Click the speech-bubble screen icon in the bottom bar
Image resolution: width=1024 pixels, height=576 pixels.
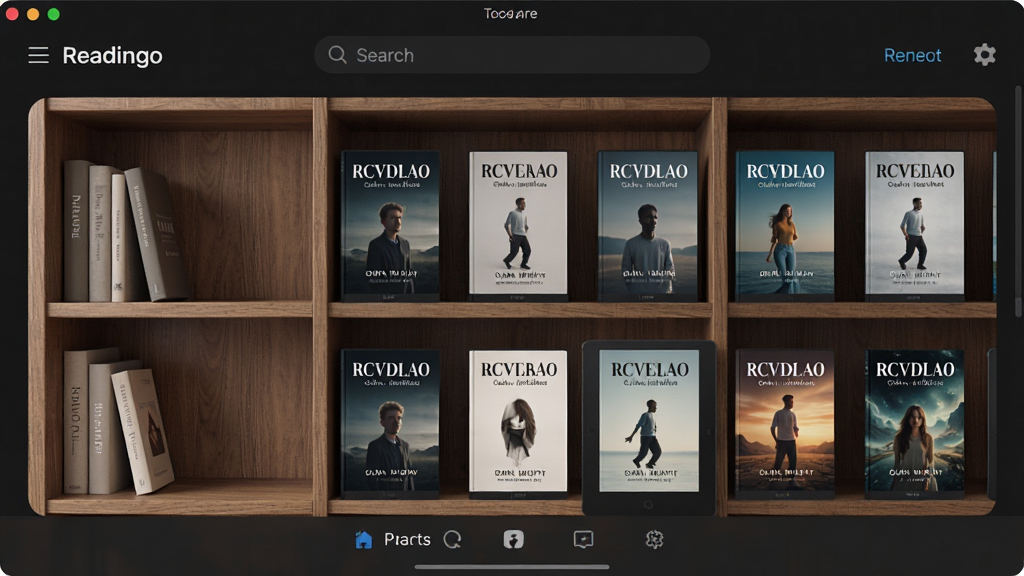pos(583,539)
